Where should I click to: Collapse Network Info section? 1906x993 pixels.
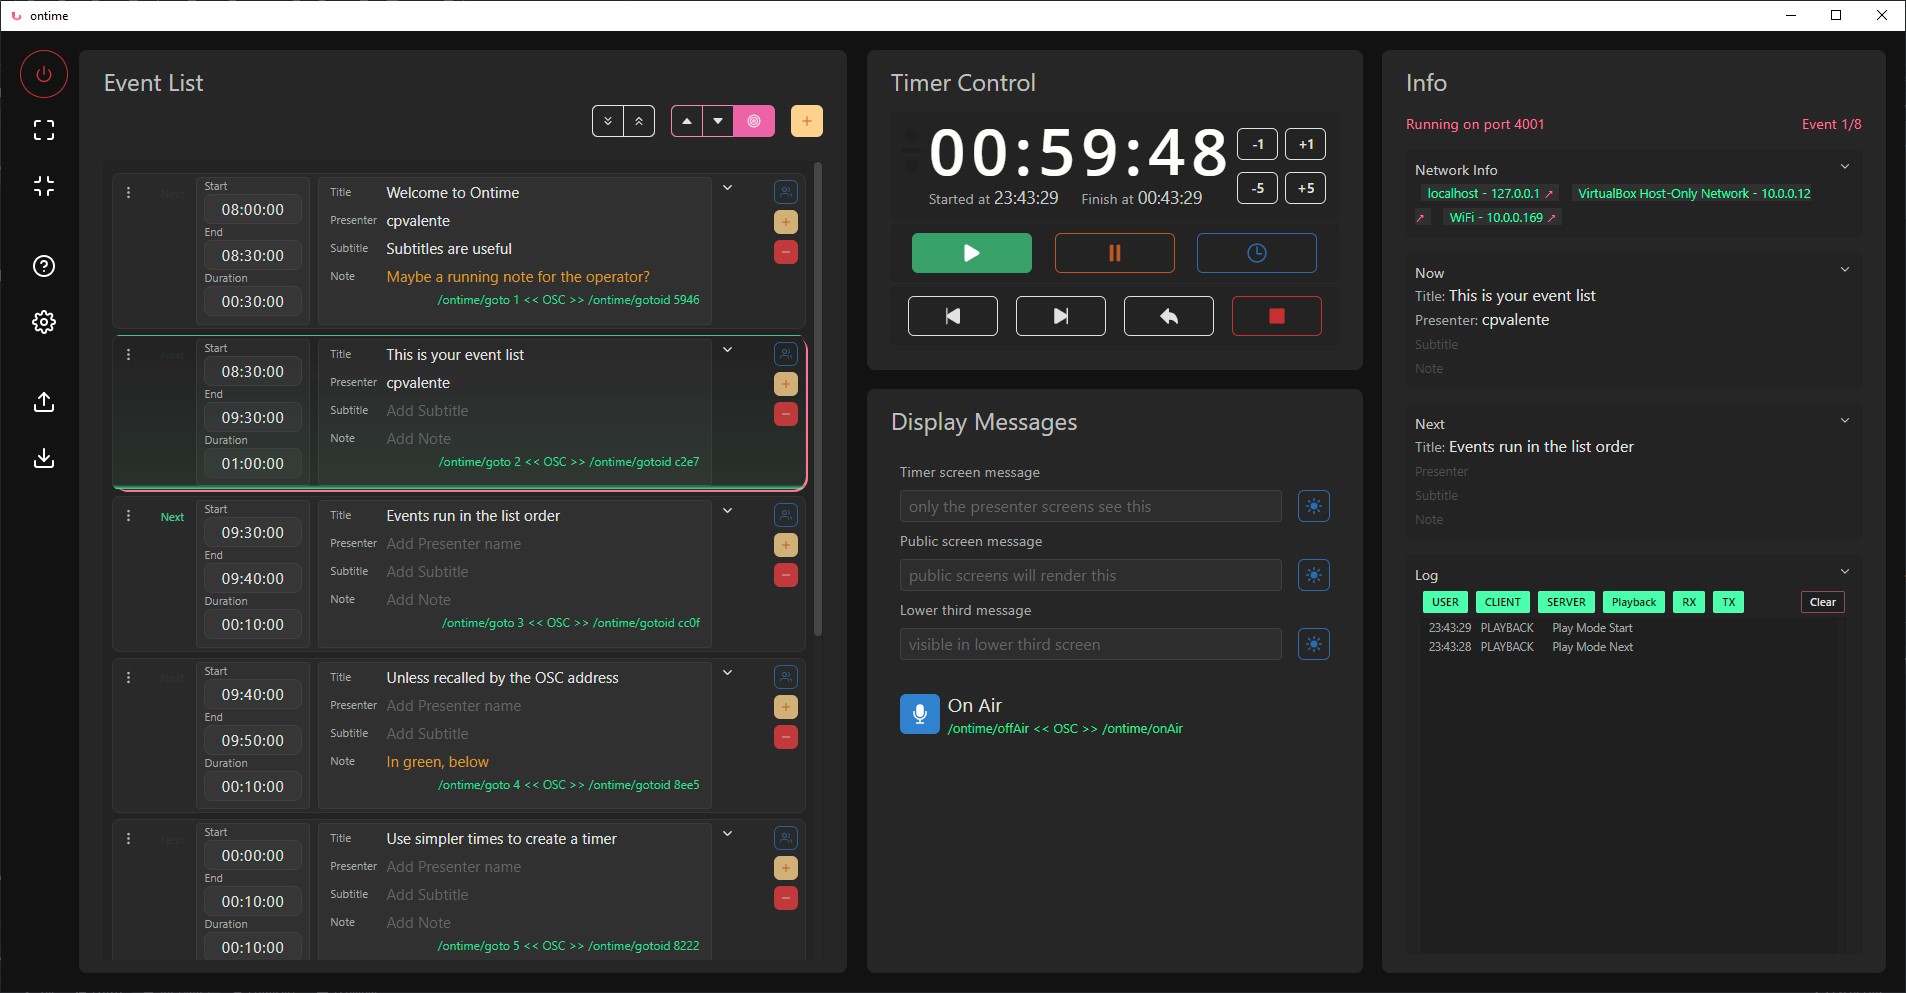point(1845,167)
